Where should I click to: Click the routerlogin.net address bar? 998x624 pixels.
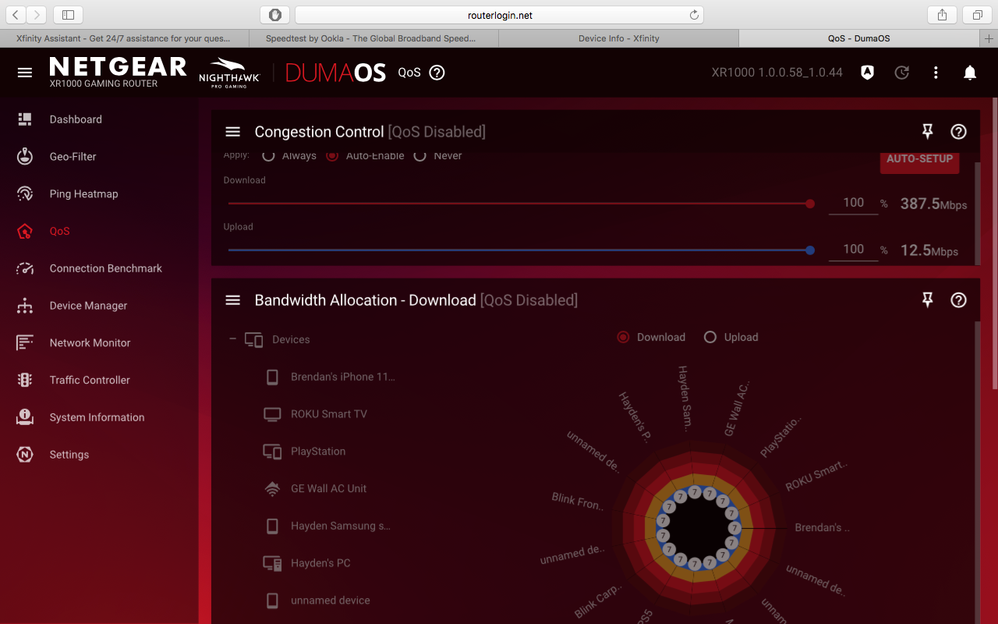[500, 15]
